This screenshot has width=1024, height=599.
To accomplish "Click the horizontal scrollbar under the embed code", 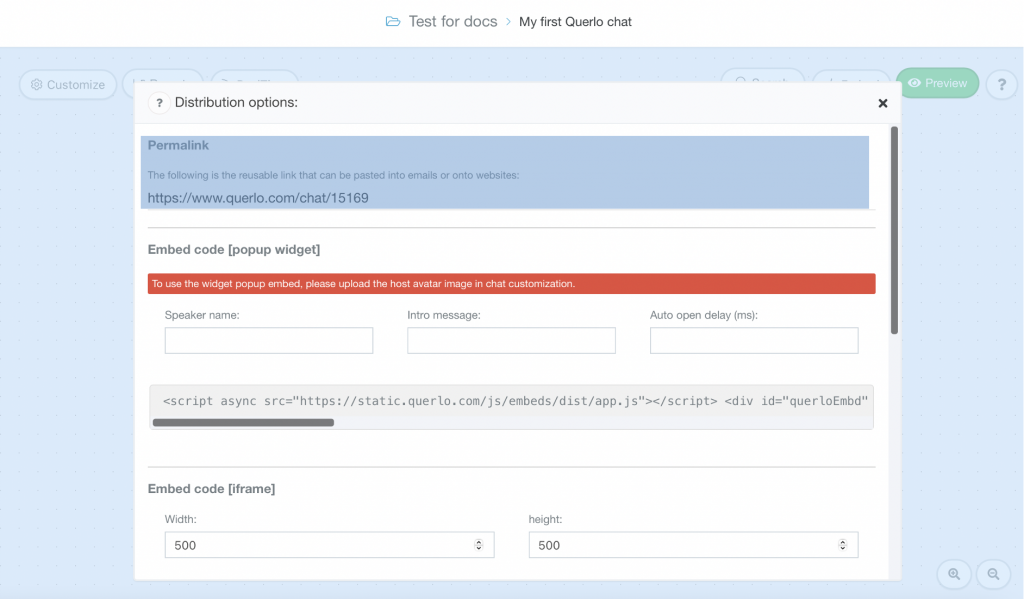I will tap(244, 423).
